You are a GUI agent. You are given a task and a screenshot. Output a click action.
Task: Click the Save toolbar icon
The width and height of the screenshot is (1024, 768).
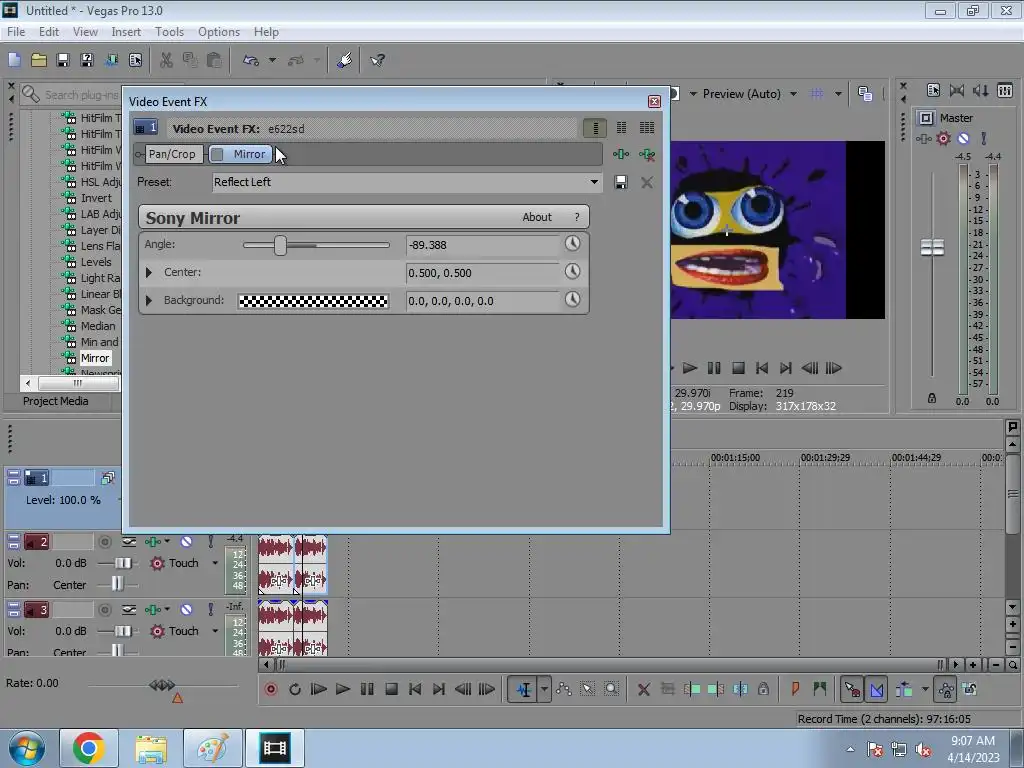pos(63,61)
